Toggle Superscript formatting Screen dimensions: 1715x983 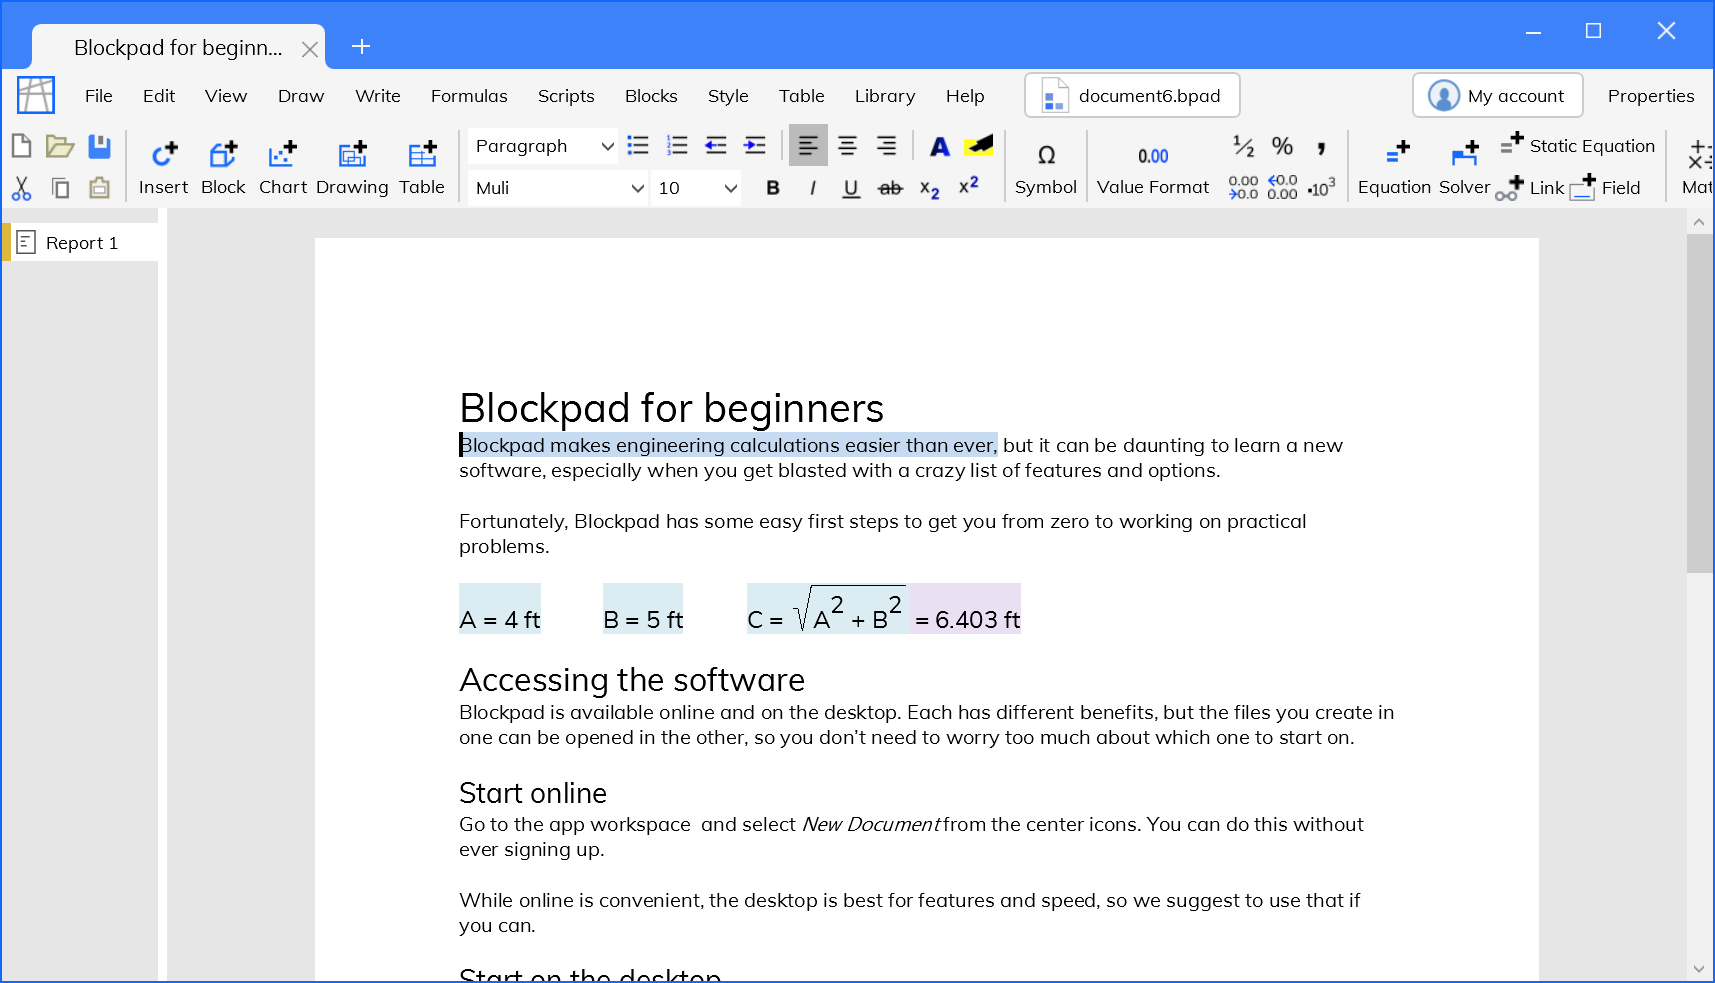(968, 186)
